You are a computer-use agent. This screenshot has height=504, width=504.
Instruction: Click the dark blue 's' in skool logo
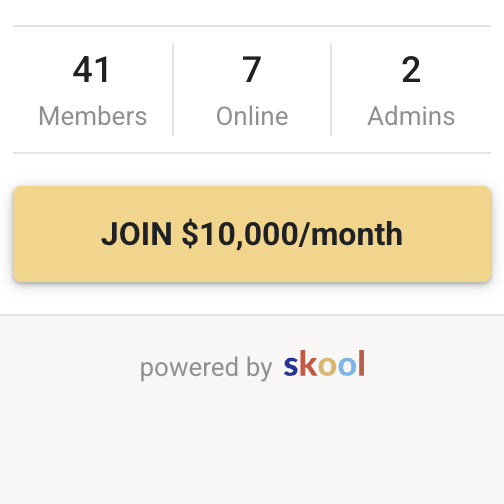[x=290, y=366]
